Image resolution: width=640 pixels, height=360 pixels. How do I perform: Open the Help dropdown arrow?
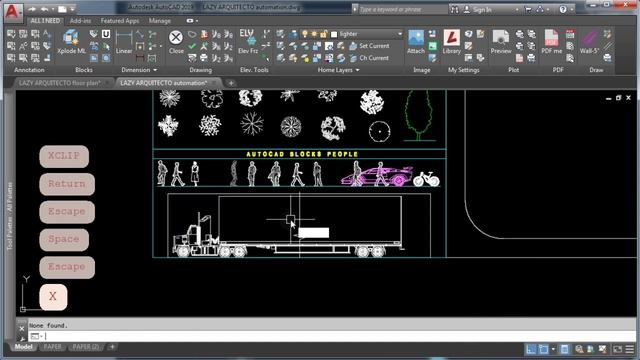(572, 9)
